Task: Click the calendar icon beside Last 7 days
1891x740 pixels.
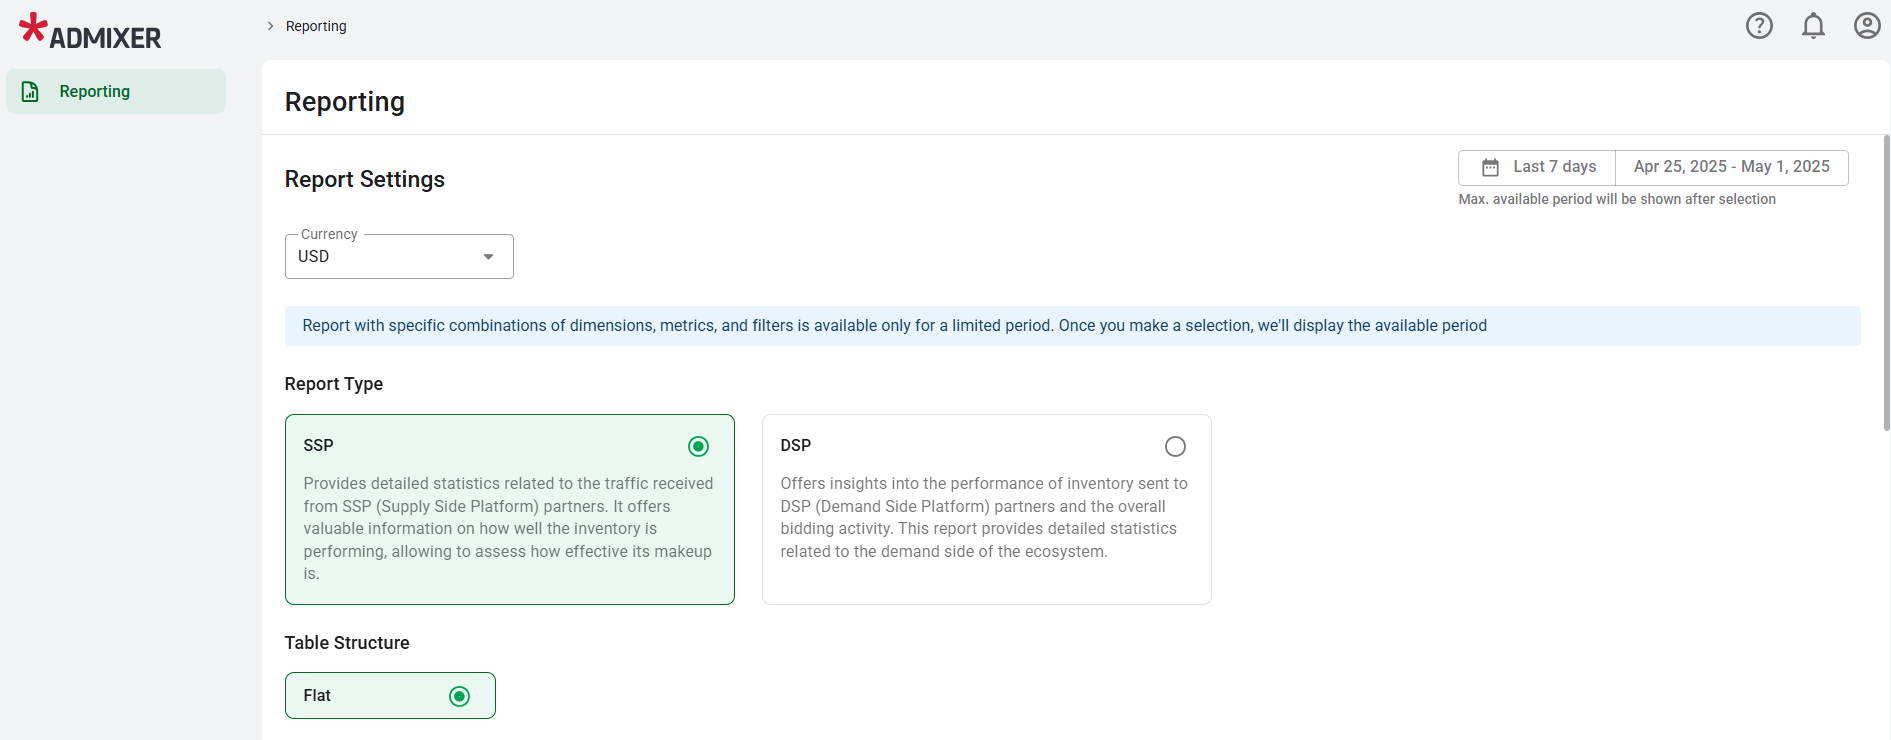Action: [x=1490, y=168]
